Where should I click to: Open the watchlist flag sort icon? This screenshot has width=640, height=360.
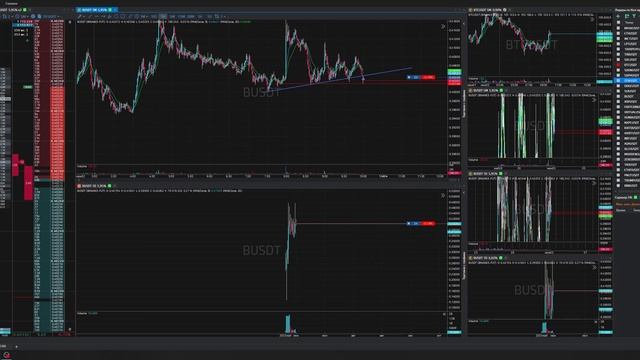(x=627, y=16)
